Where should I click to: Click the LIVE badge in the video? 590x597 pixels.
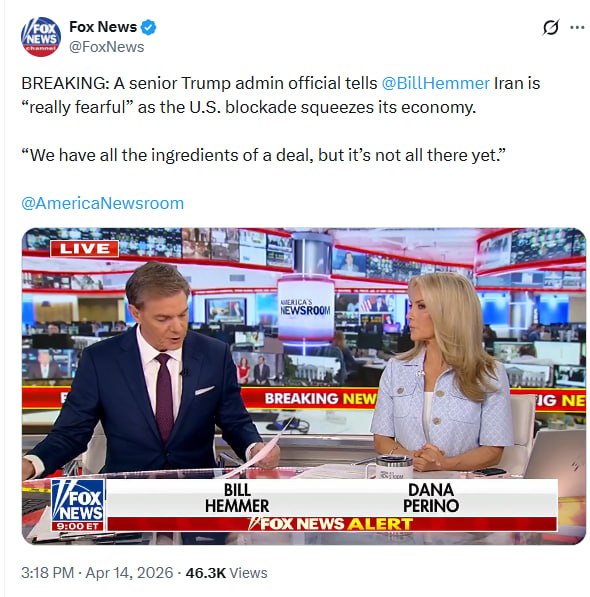(x=85, y=249)
